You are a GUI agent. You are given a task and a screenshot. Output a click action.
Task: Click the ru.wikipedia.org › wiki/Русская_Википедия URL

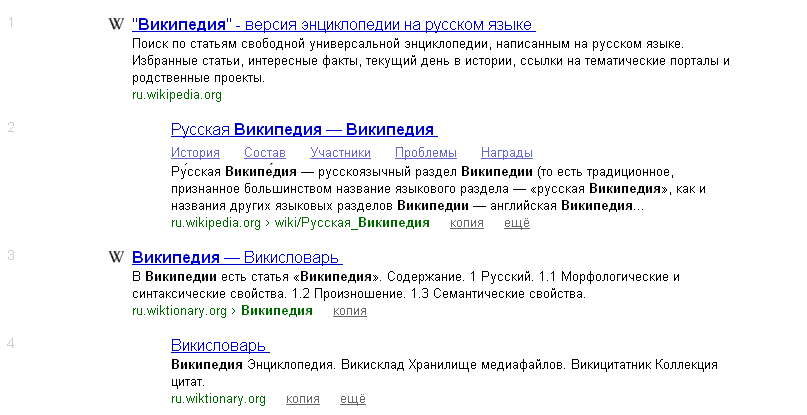(300, 223)
